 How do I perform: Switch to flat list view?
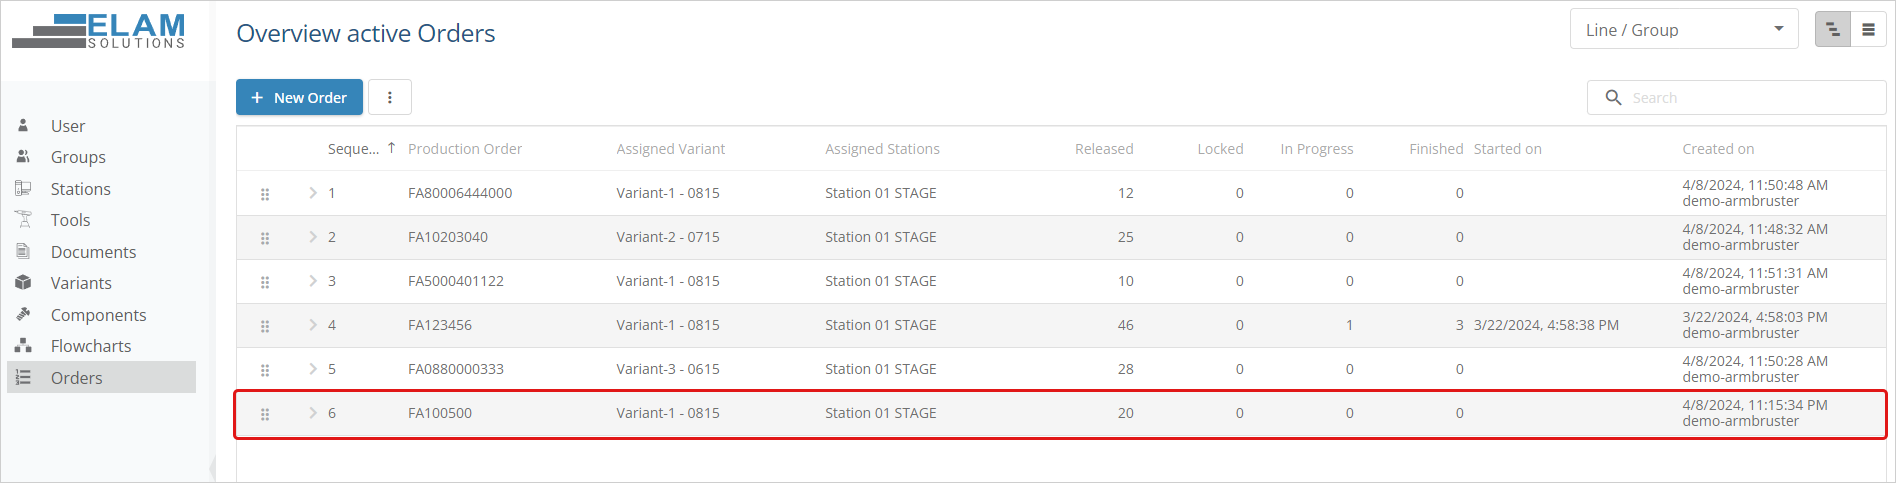[1868, 30]
